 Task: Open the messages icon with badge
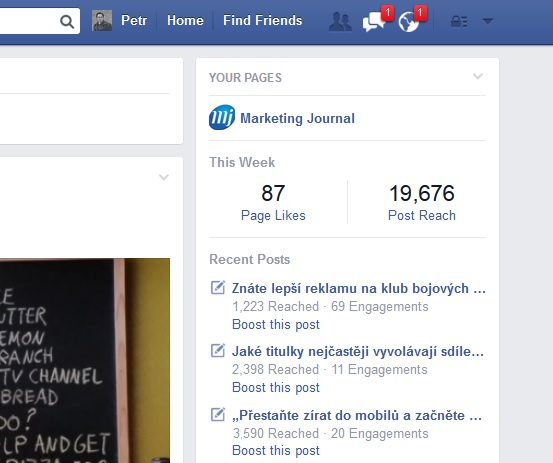pyautogui.click(x=374, y=22)
